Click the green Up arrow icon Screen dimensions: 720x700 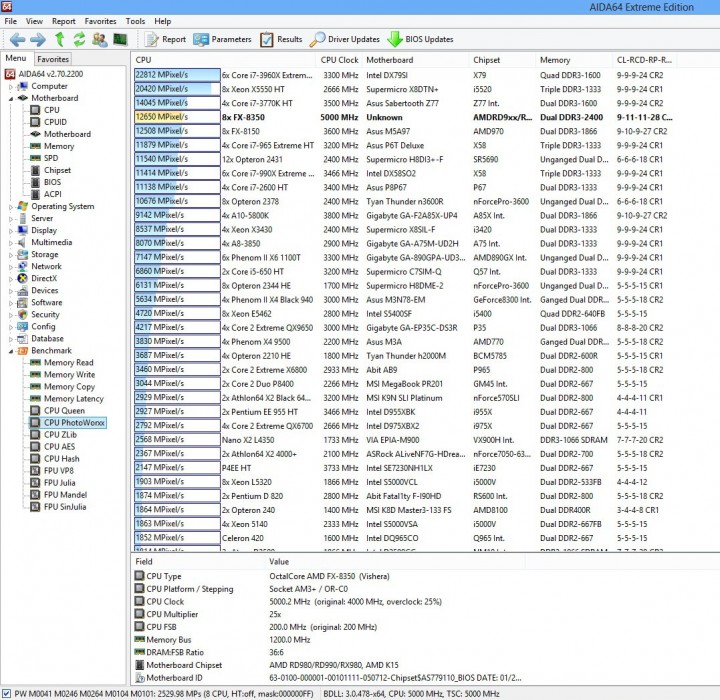click(59, 39)
